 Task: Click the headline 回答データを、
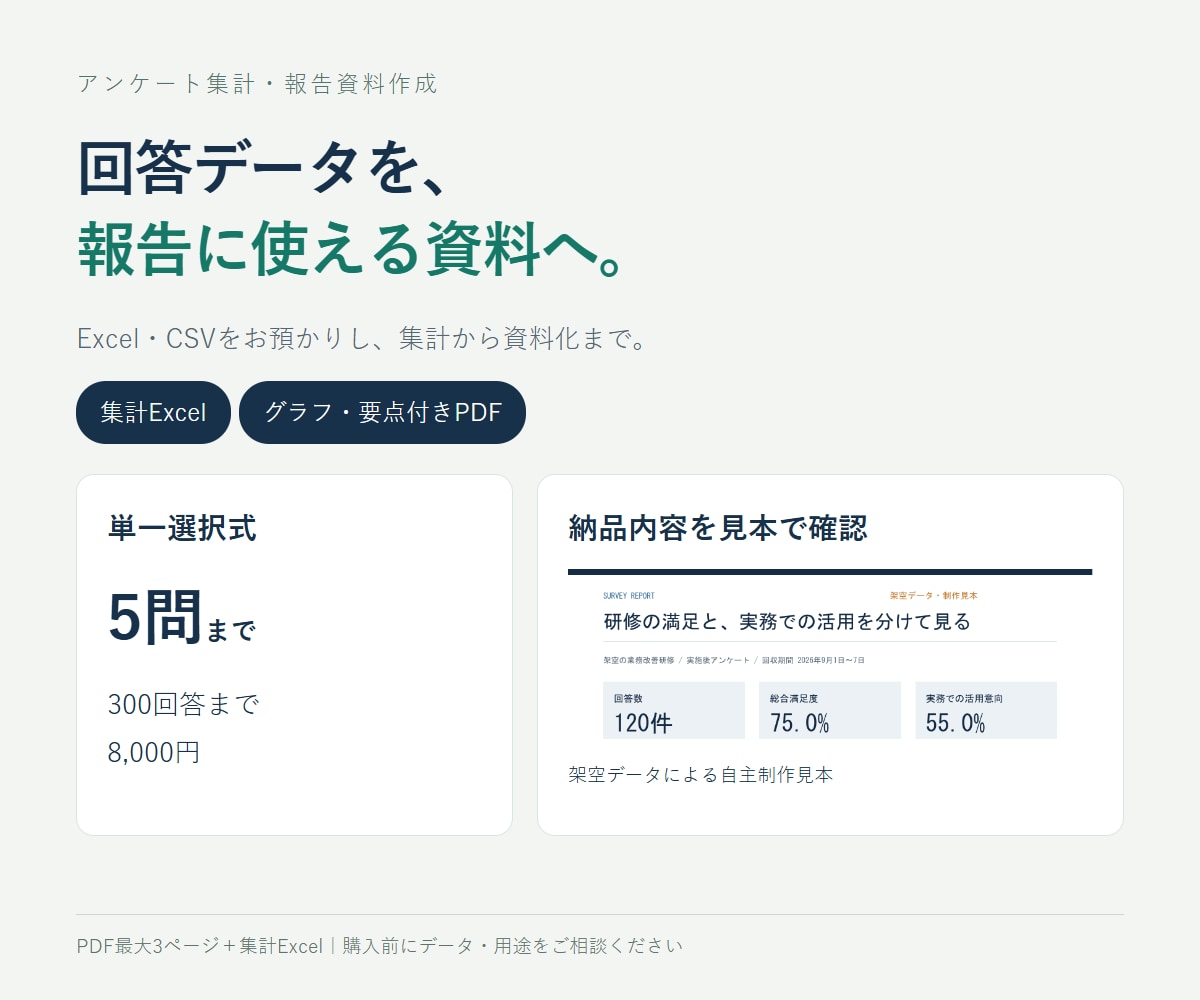coord(263,168)
